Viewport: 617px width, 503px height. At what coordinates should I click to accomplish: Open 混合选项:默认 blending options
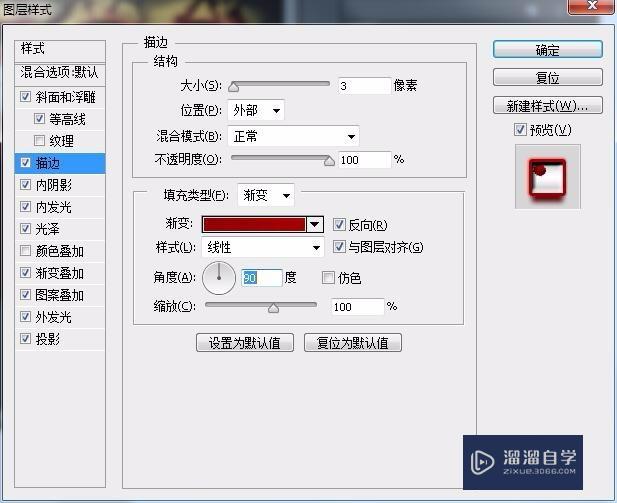tap(60, 73)
